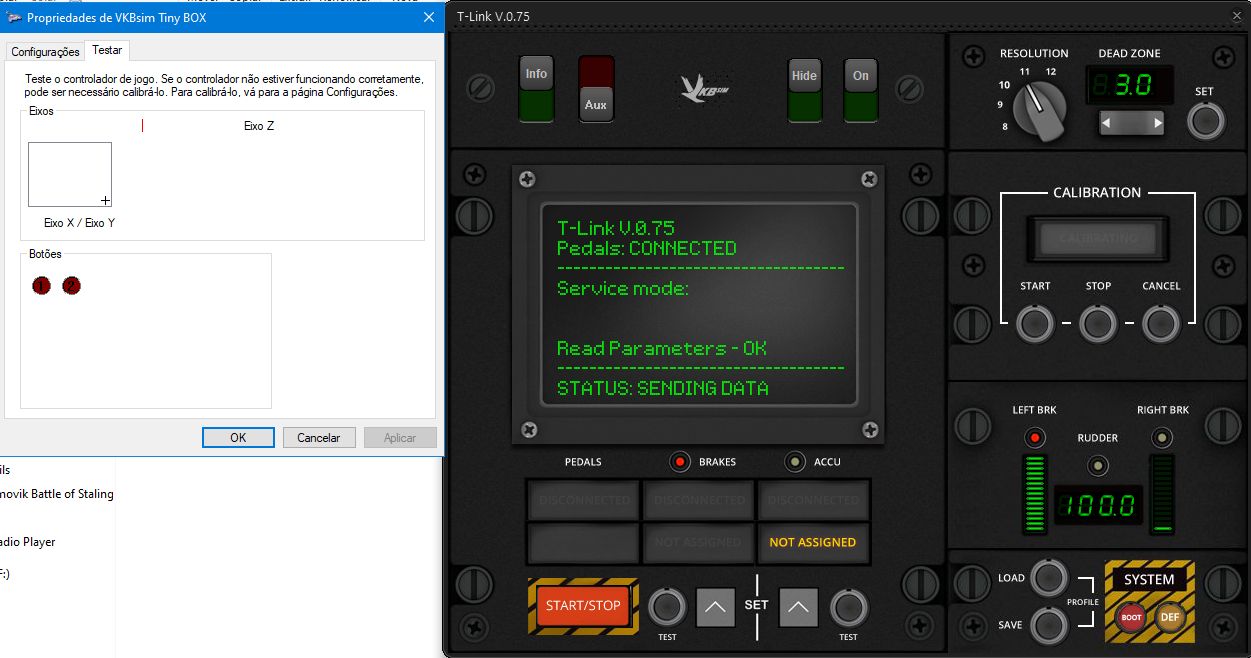Click the dead zone 3.0 display
1251x658 pixels.
pyautogui.click(x=1132, y=86)
